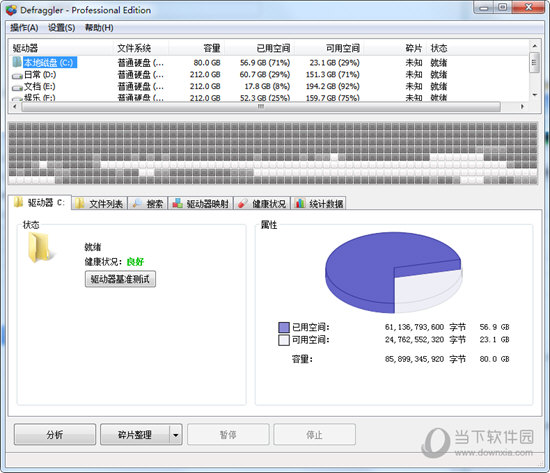The image size is (550, 473).
Task: Click the pill icon on 健康状况 tab
Action: (242, 204)
